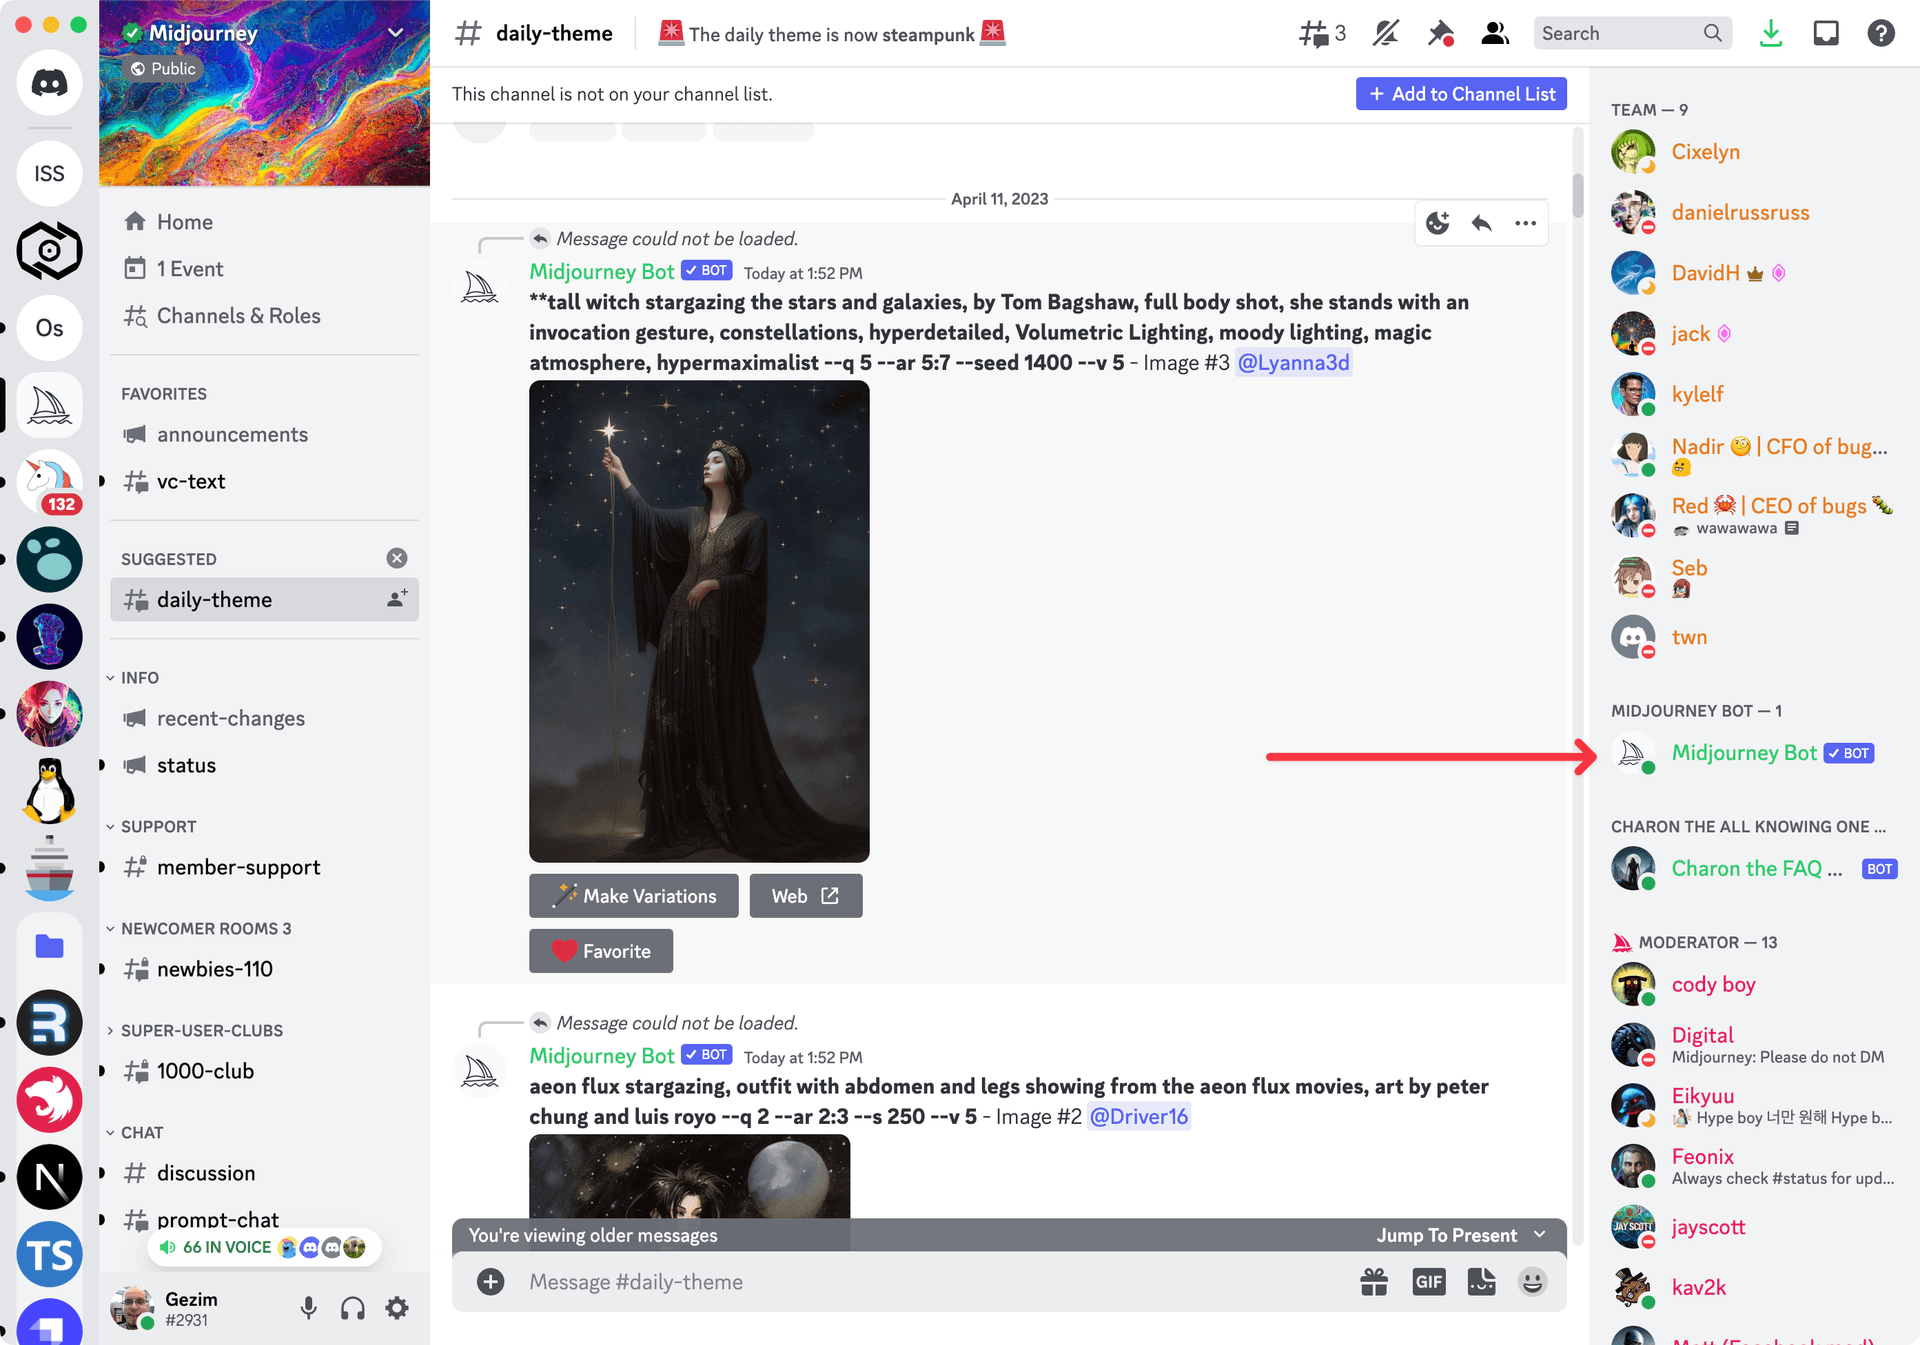Click the mute/unmute microphone icon

pos(309,1307)
